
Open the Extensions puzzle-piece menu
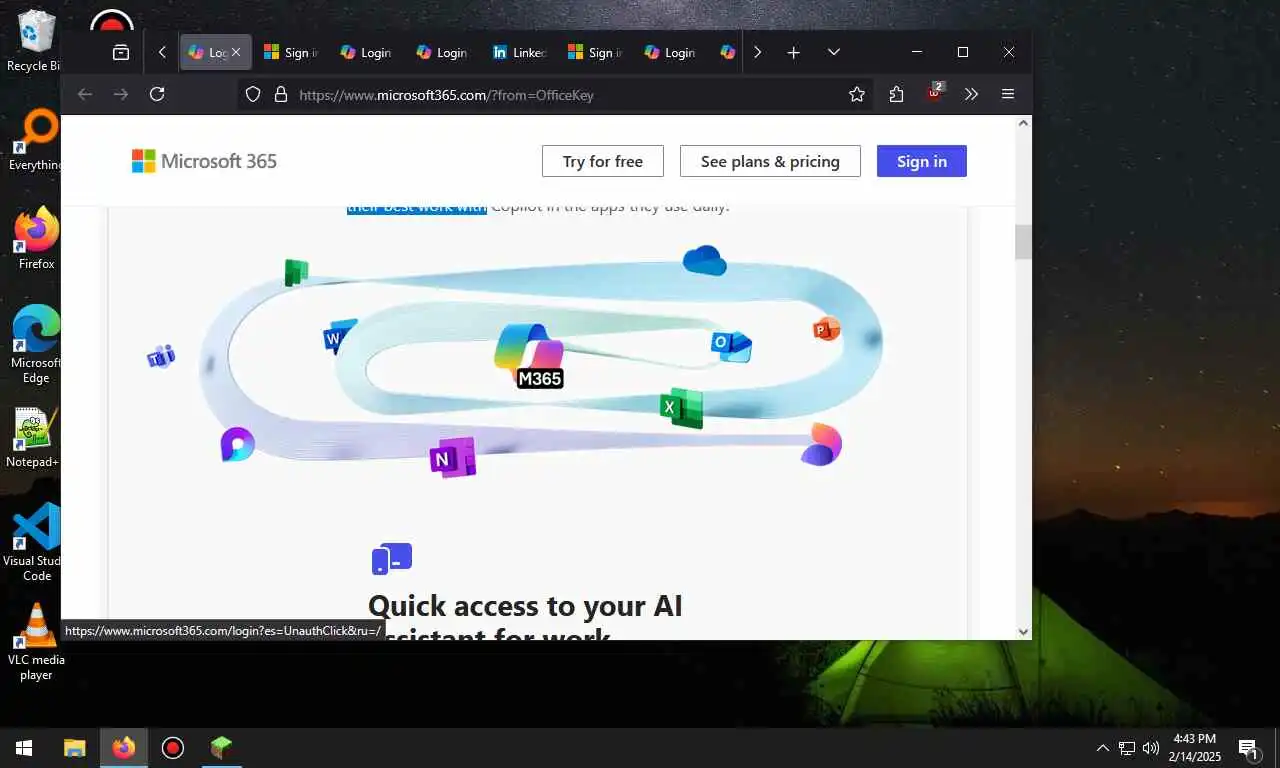coord(896,94)
